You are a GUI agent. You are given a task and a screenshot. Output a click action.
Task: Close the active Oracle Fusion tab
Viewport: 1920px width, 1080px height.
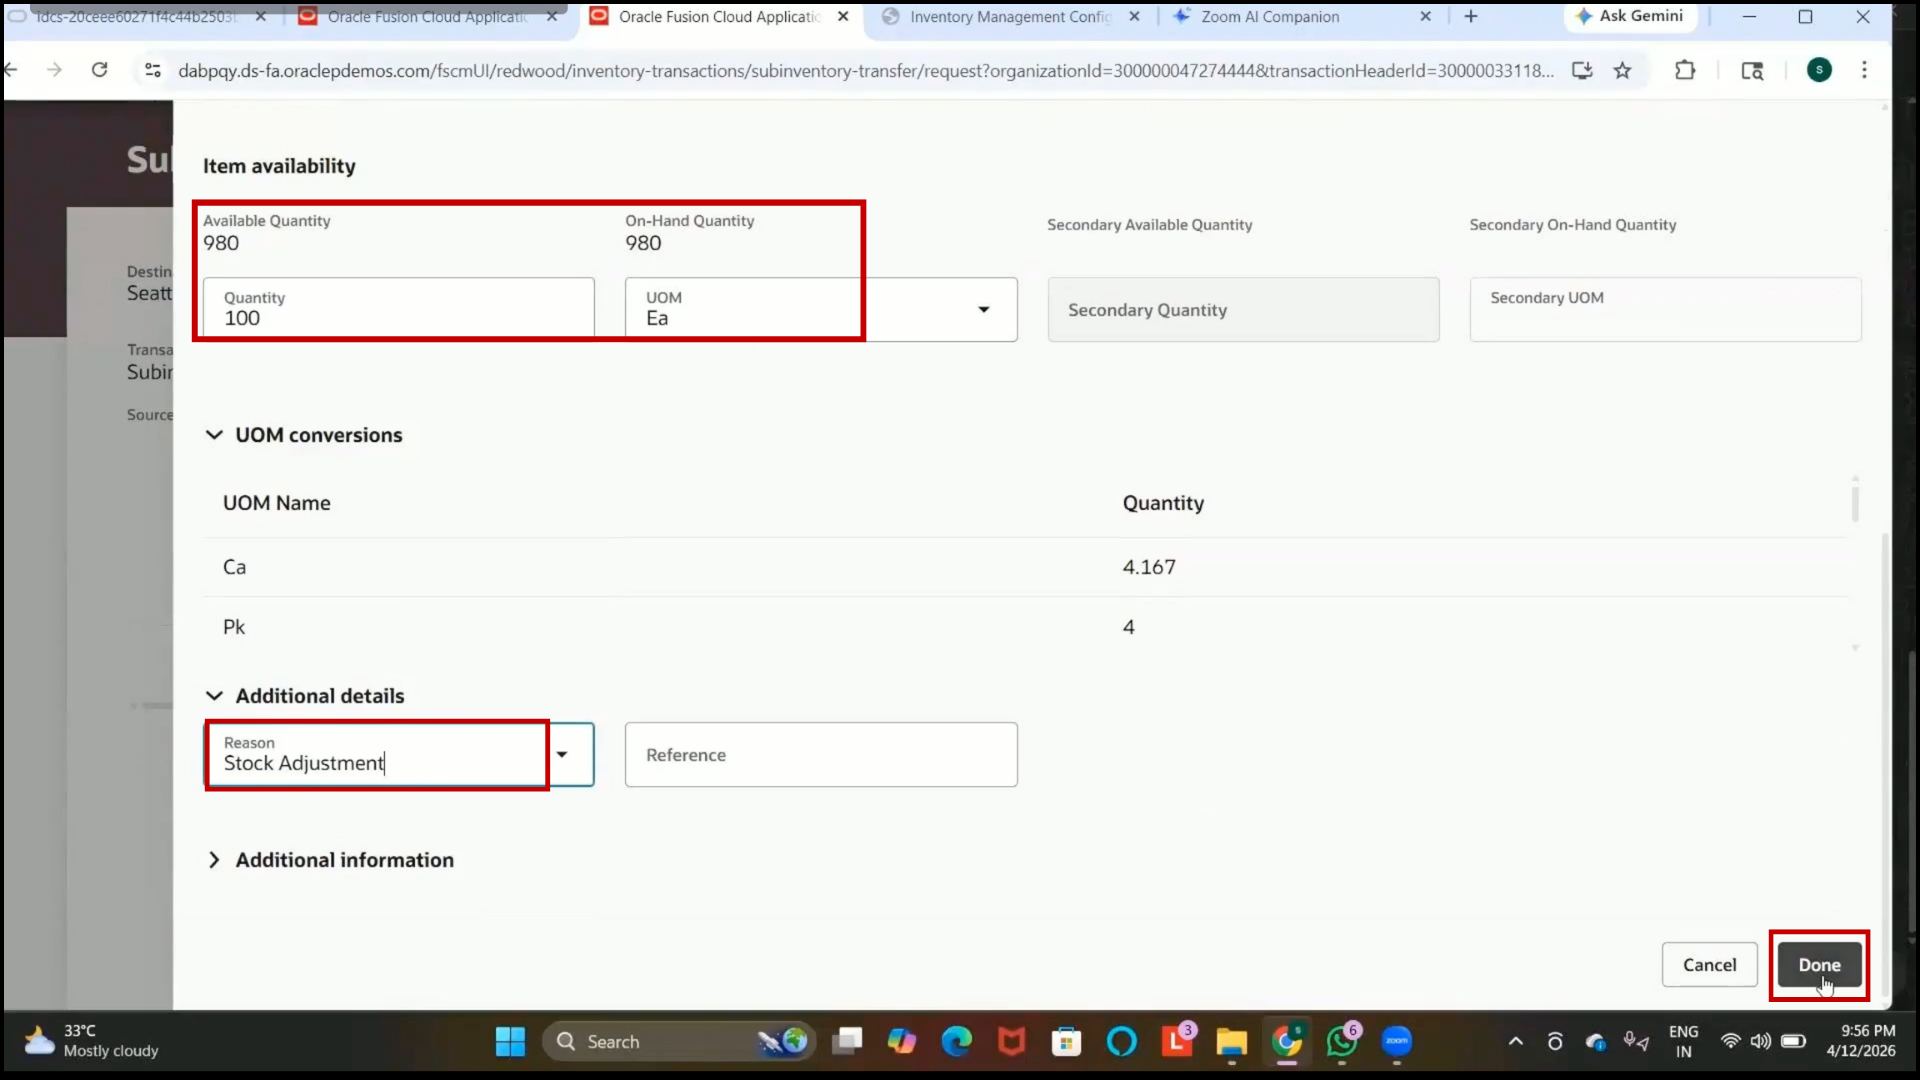click(843, 17)
